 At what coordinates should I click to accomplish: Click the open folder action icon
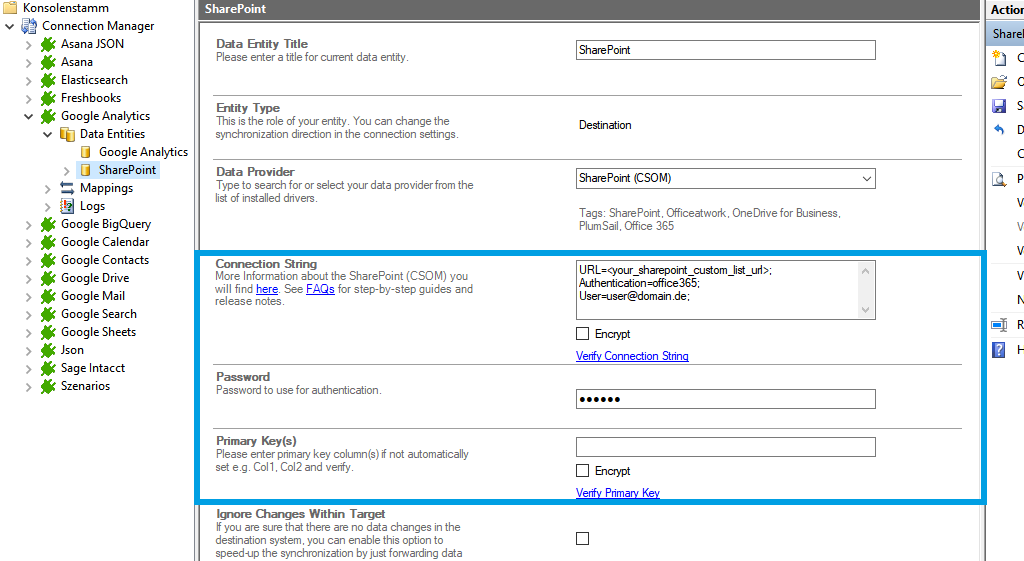(x=998, y=82)
